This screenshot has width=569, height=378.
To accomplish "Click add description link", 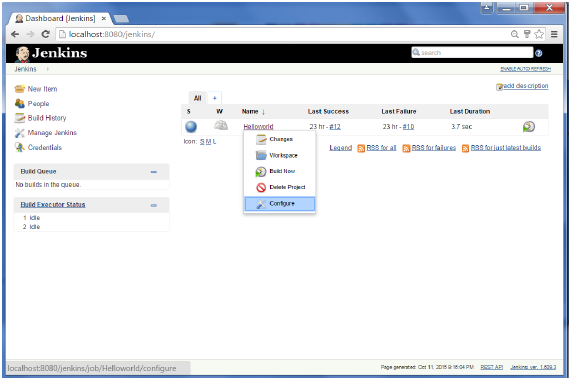I will [525, 86].
